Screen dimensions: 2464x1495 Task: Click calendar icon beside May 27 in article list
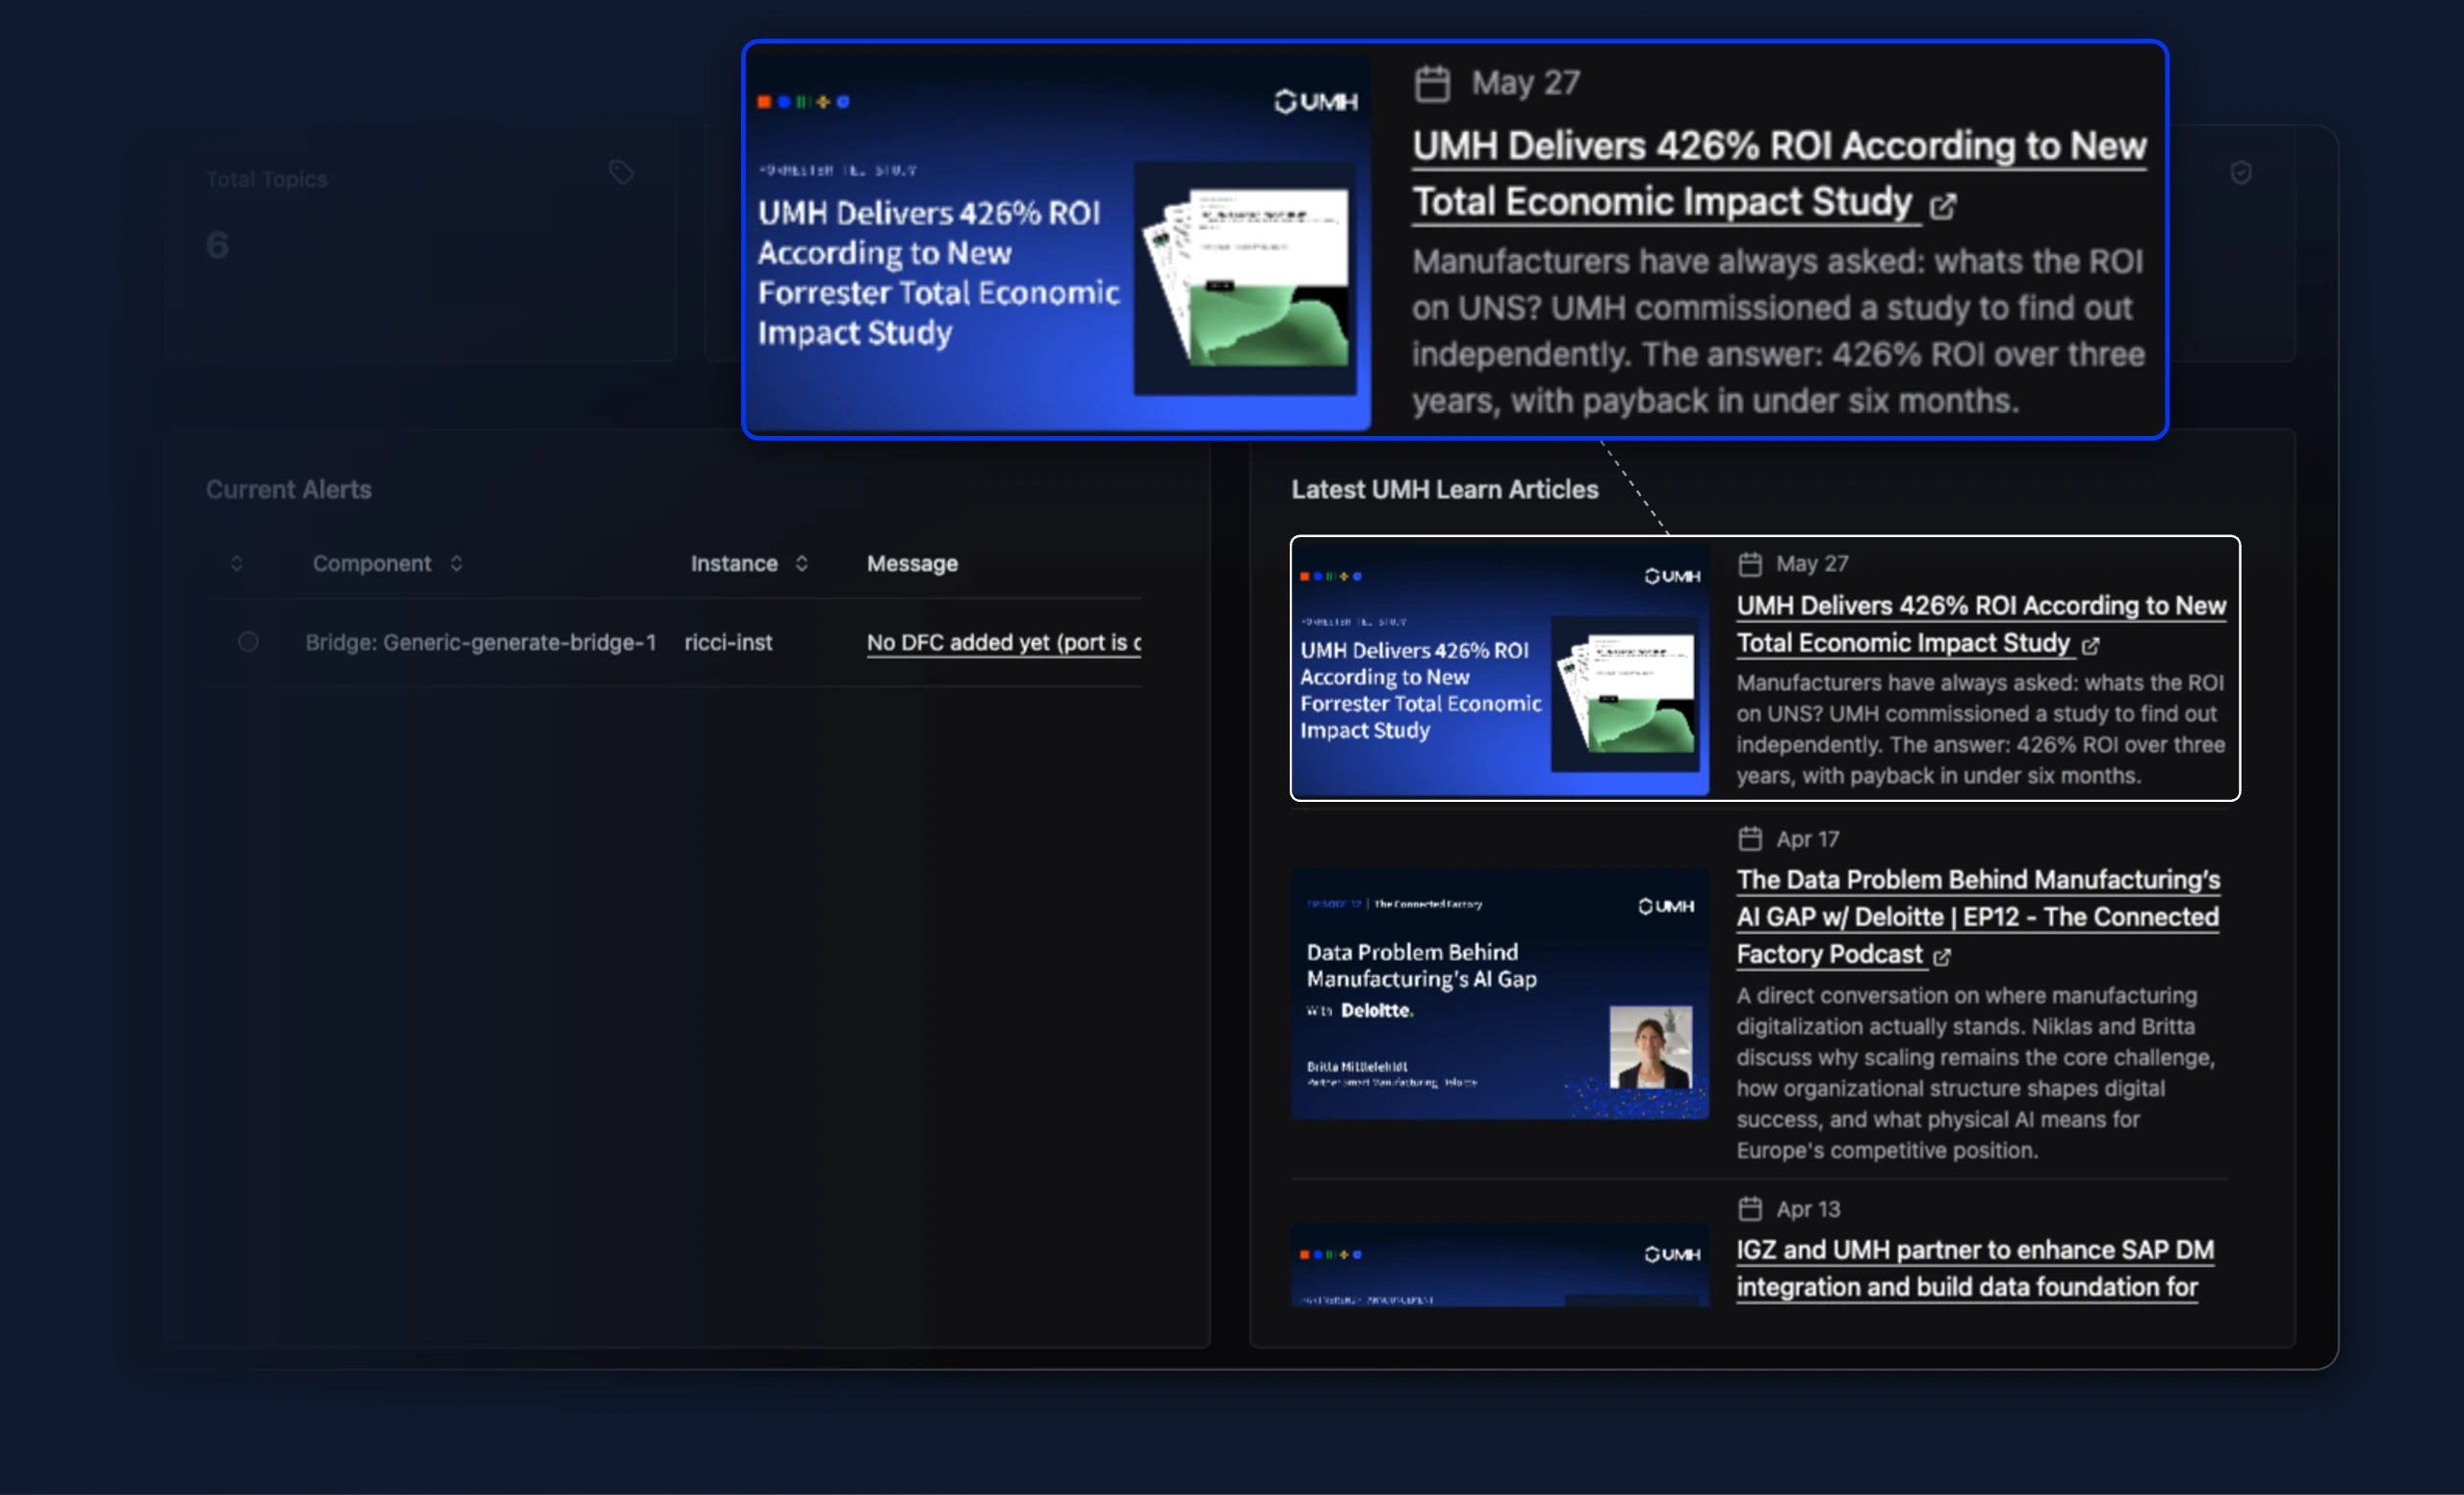pyautogui.click(x=1750, y=564)
